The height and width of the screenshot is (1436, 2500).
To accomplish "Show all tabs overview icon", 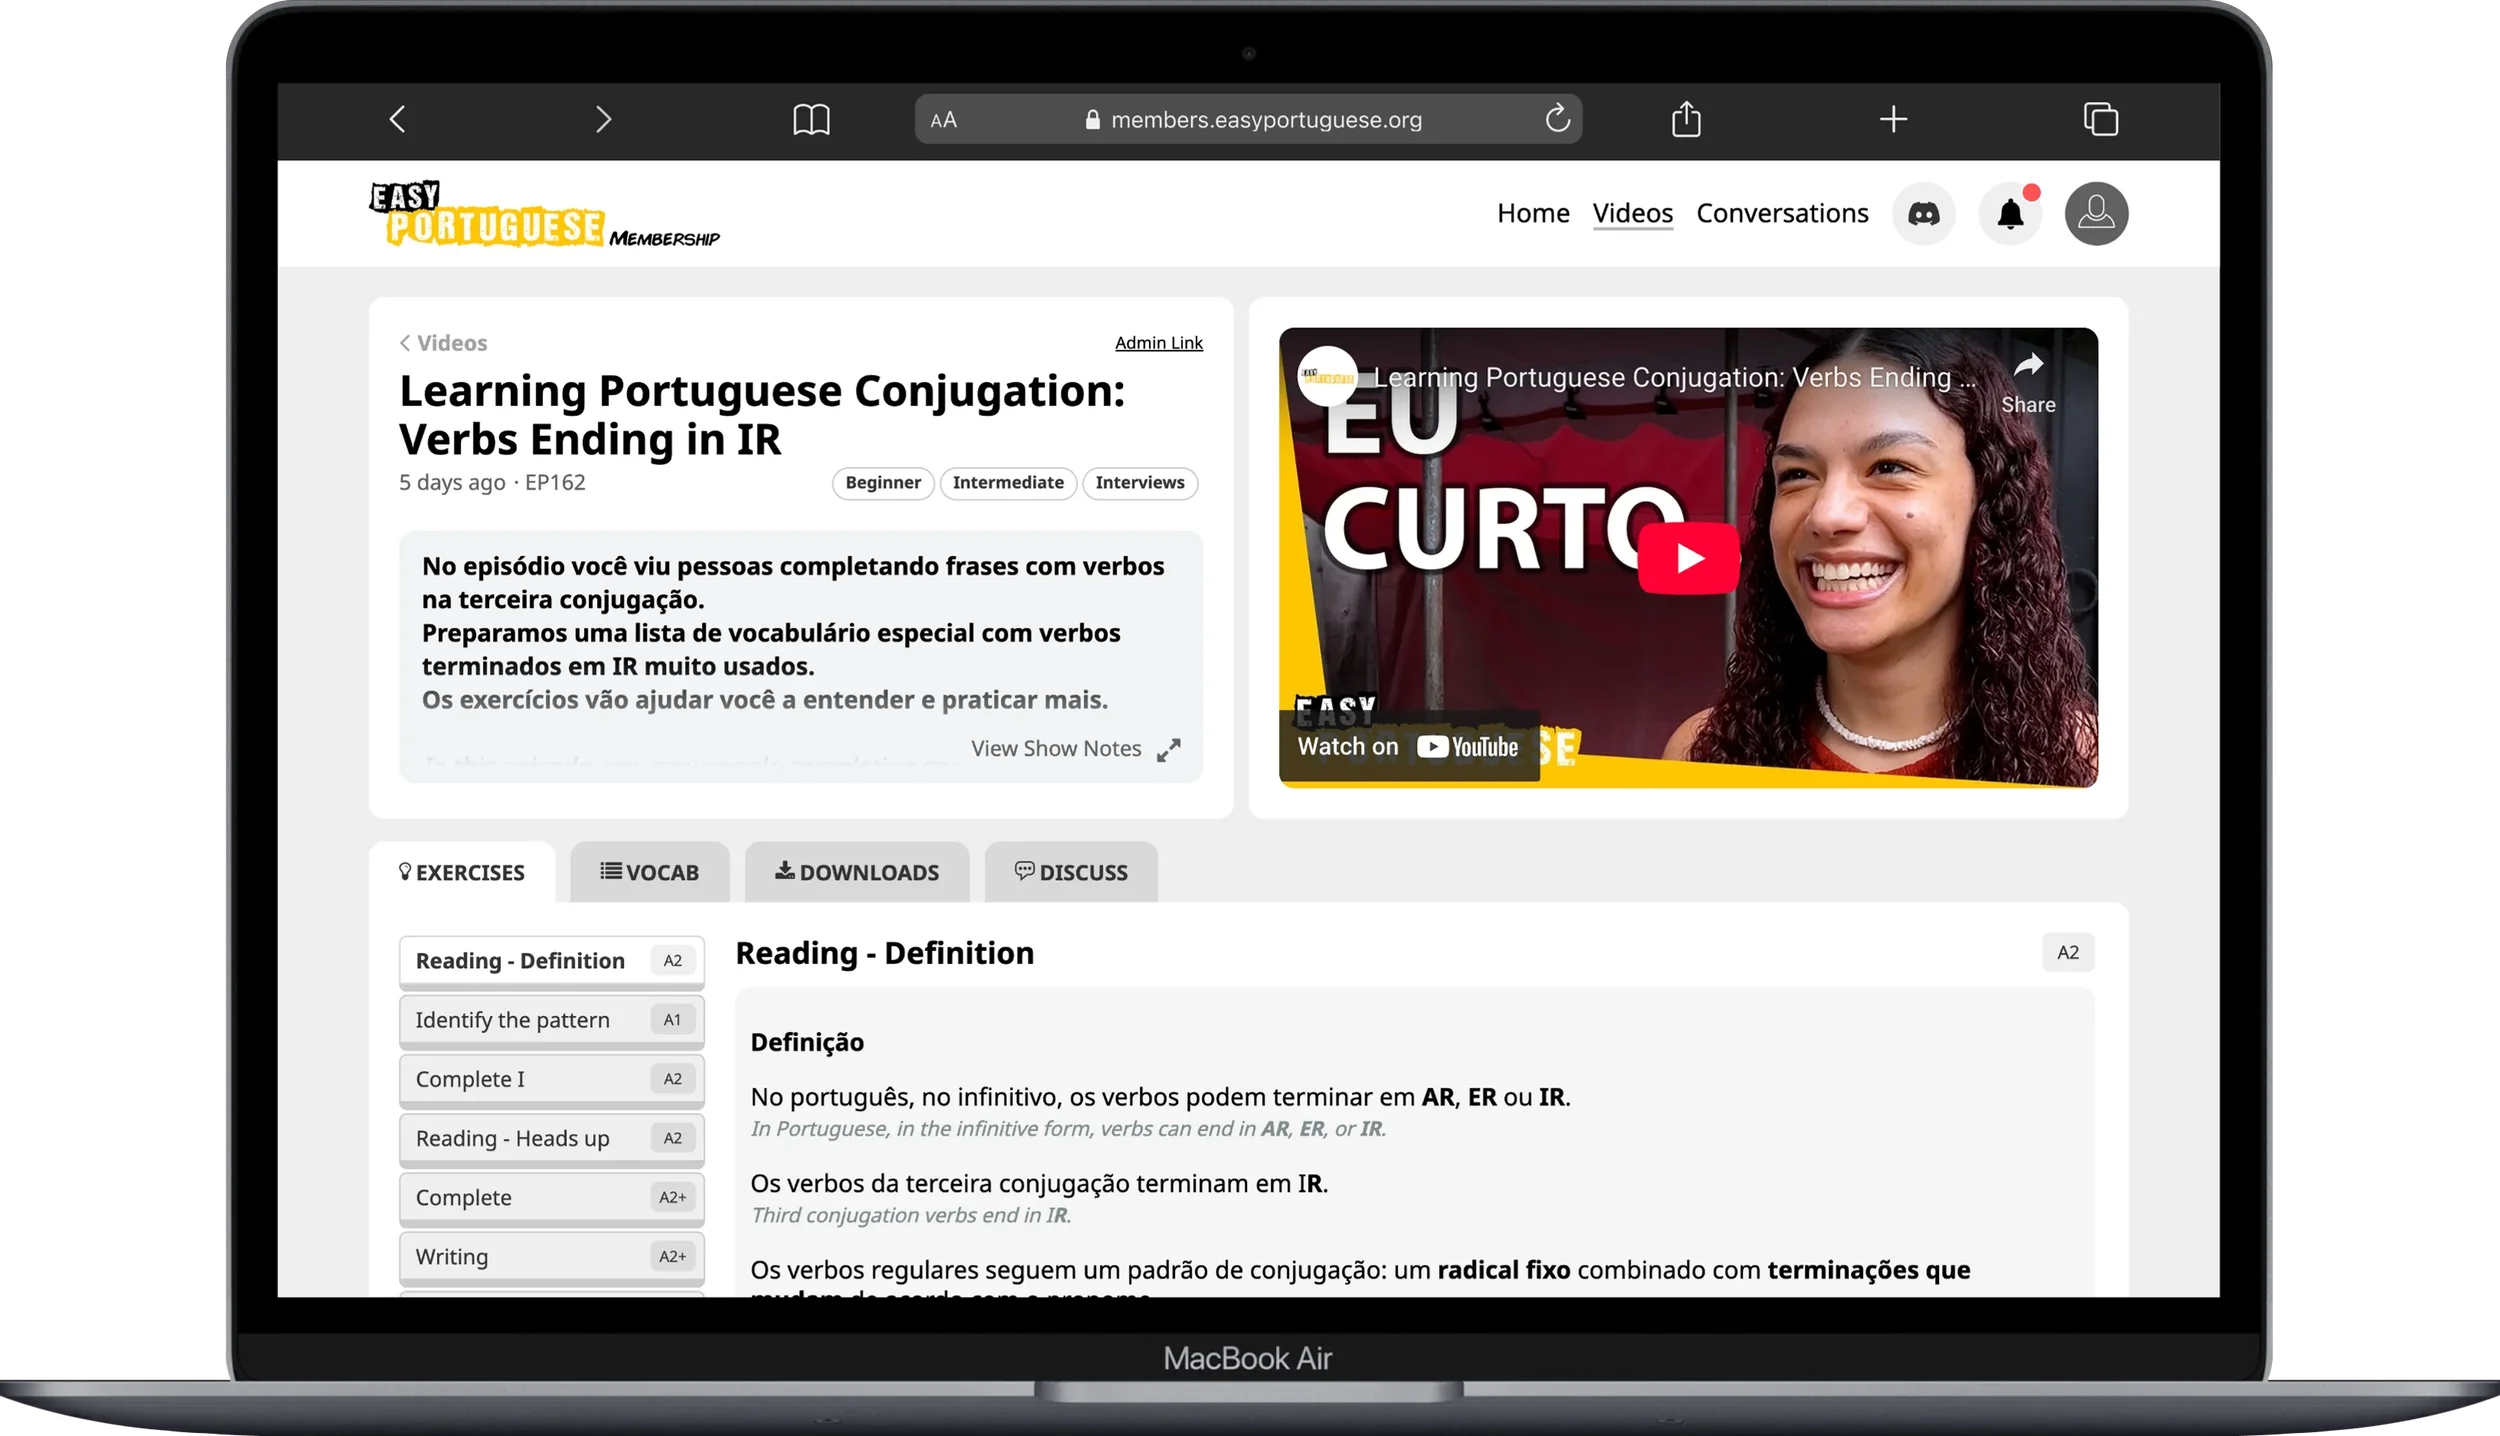I will 2100,119.
